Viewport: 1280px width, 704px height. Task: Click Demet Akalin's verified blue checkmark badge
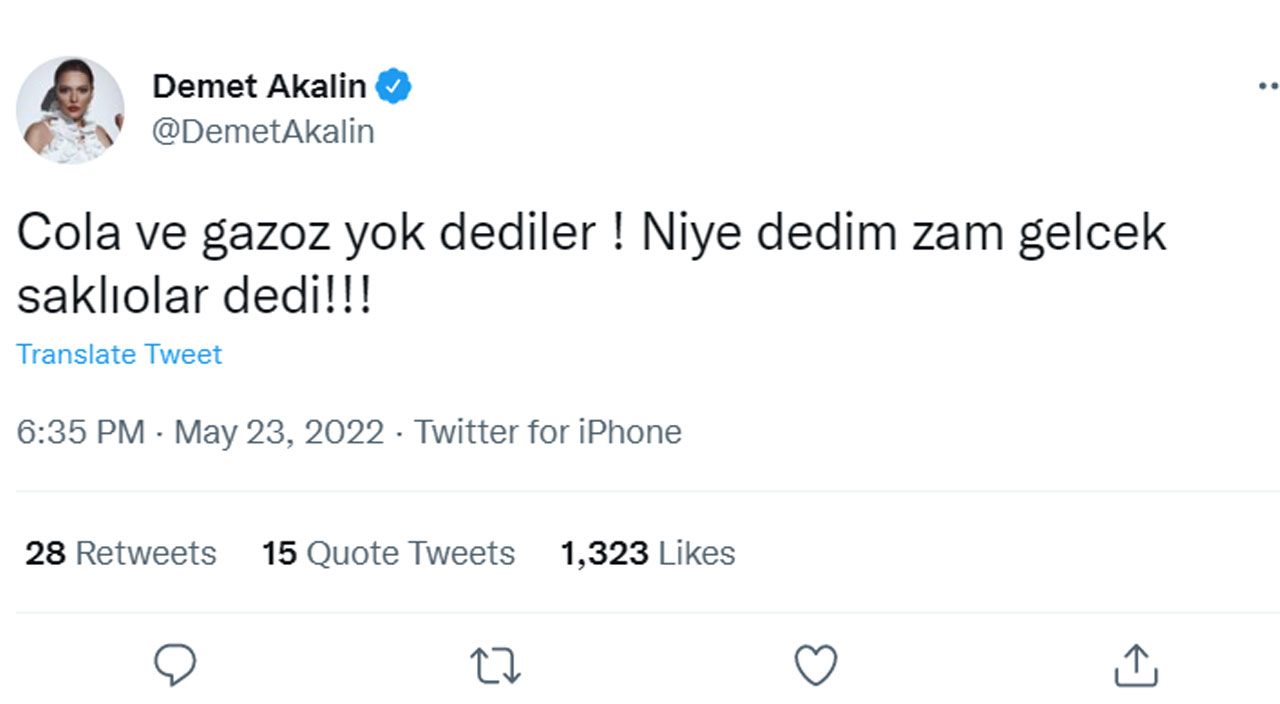point(394,86)
